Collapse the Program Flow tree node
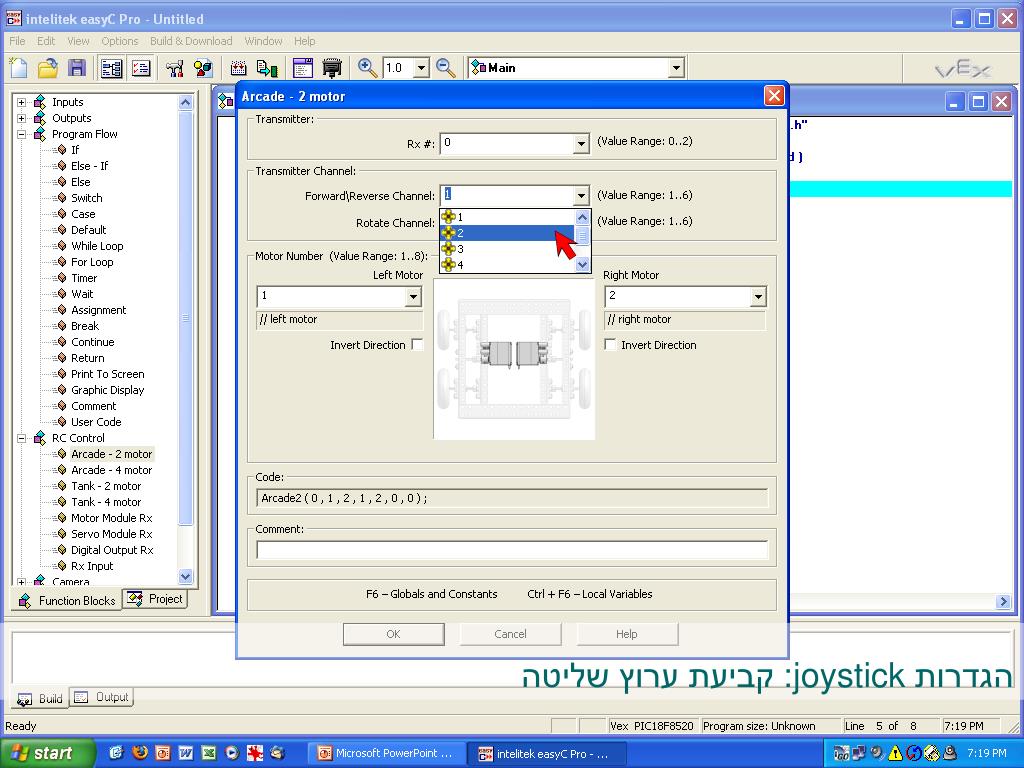 [x=22, y=134]
